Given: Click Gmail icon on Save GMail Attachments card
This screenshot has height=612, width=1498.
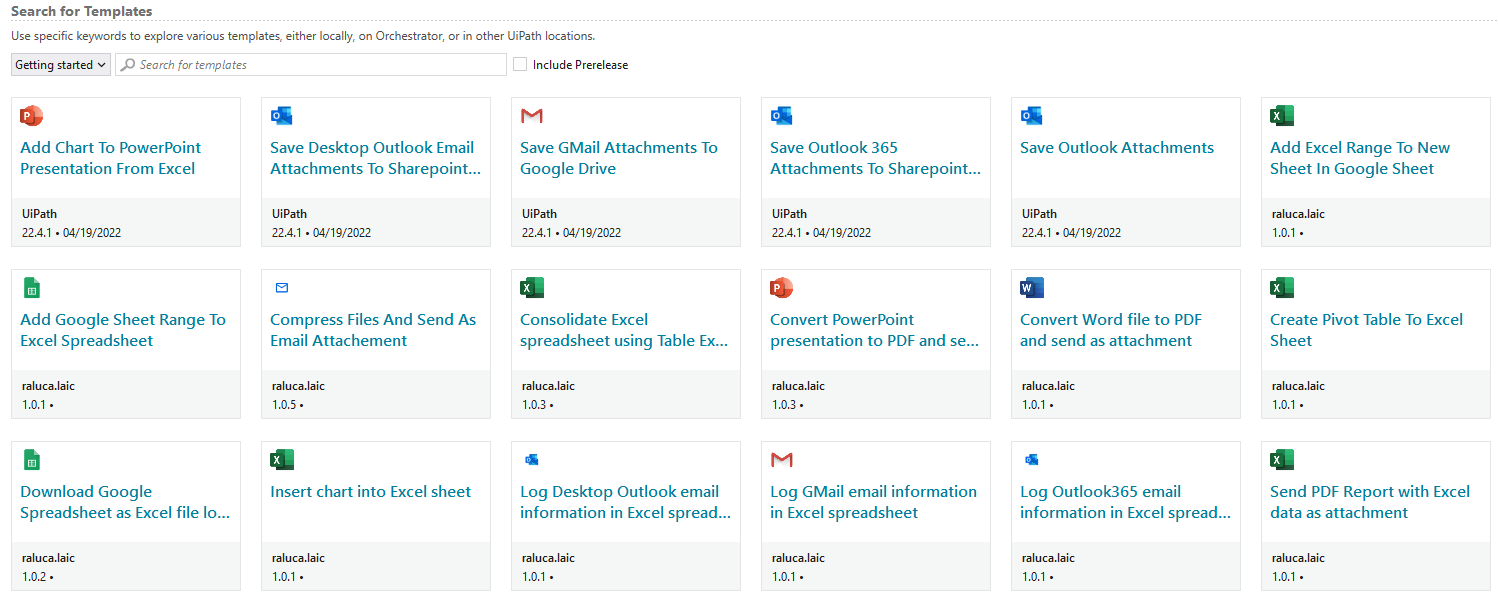Looking at the screenshot, I should click(x=532, y=116).
